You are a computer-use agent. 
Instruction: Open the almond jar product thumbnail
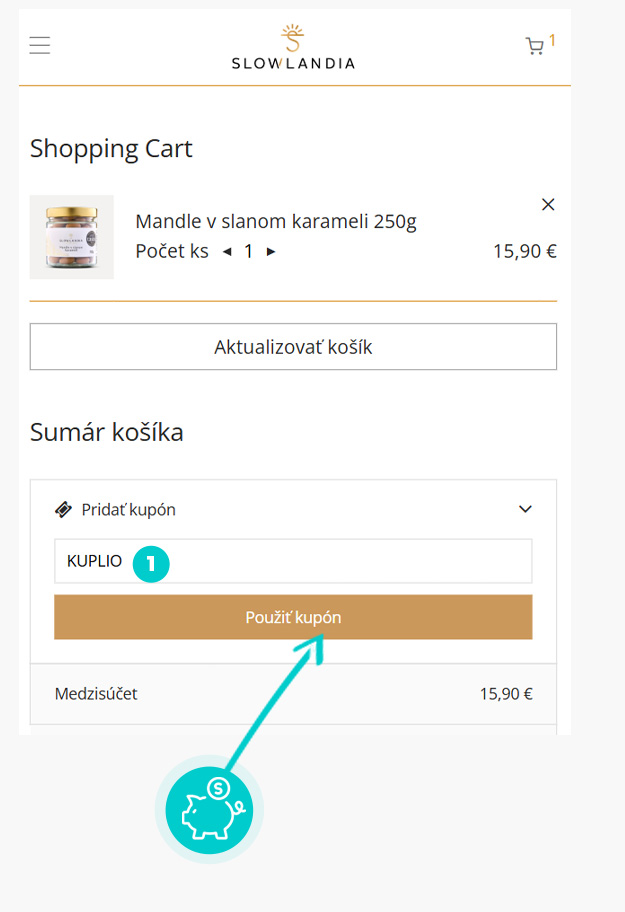pos(72,237)
